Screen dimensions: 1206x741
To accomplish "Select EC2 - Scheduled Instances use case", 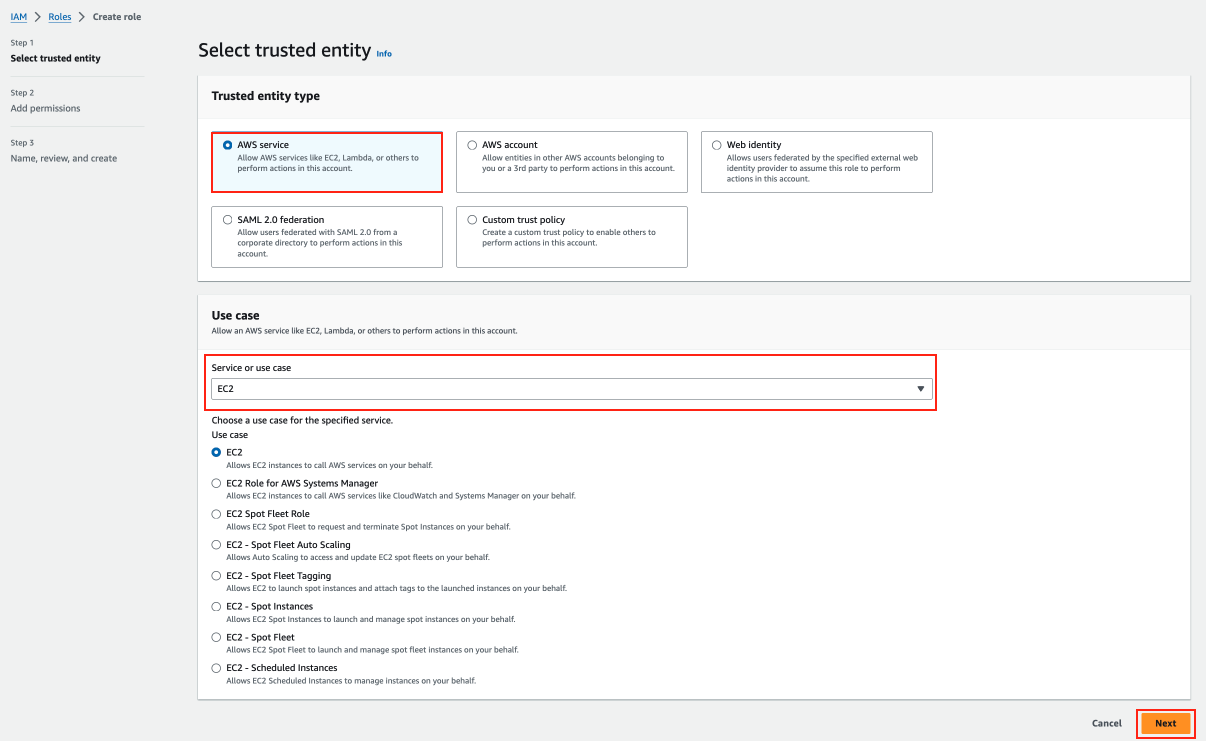I will click(216, 668).
